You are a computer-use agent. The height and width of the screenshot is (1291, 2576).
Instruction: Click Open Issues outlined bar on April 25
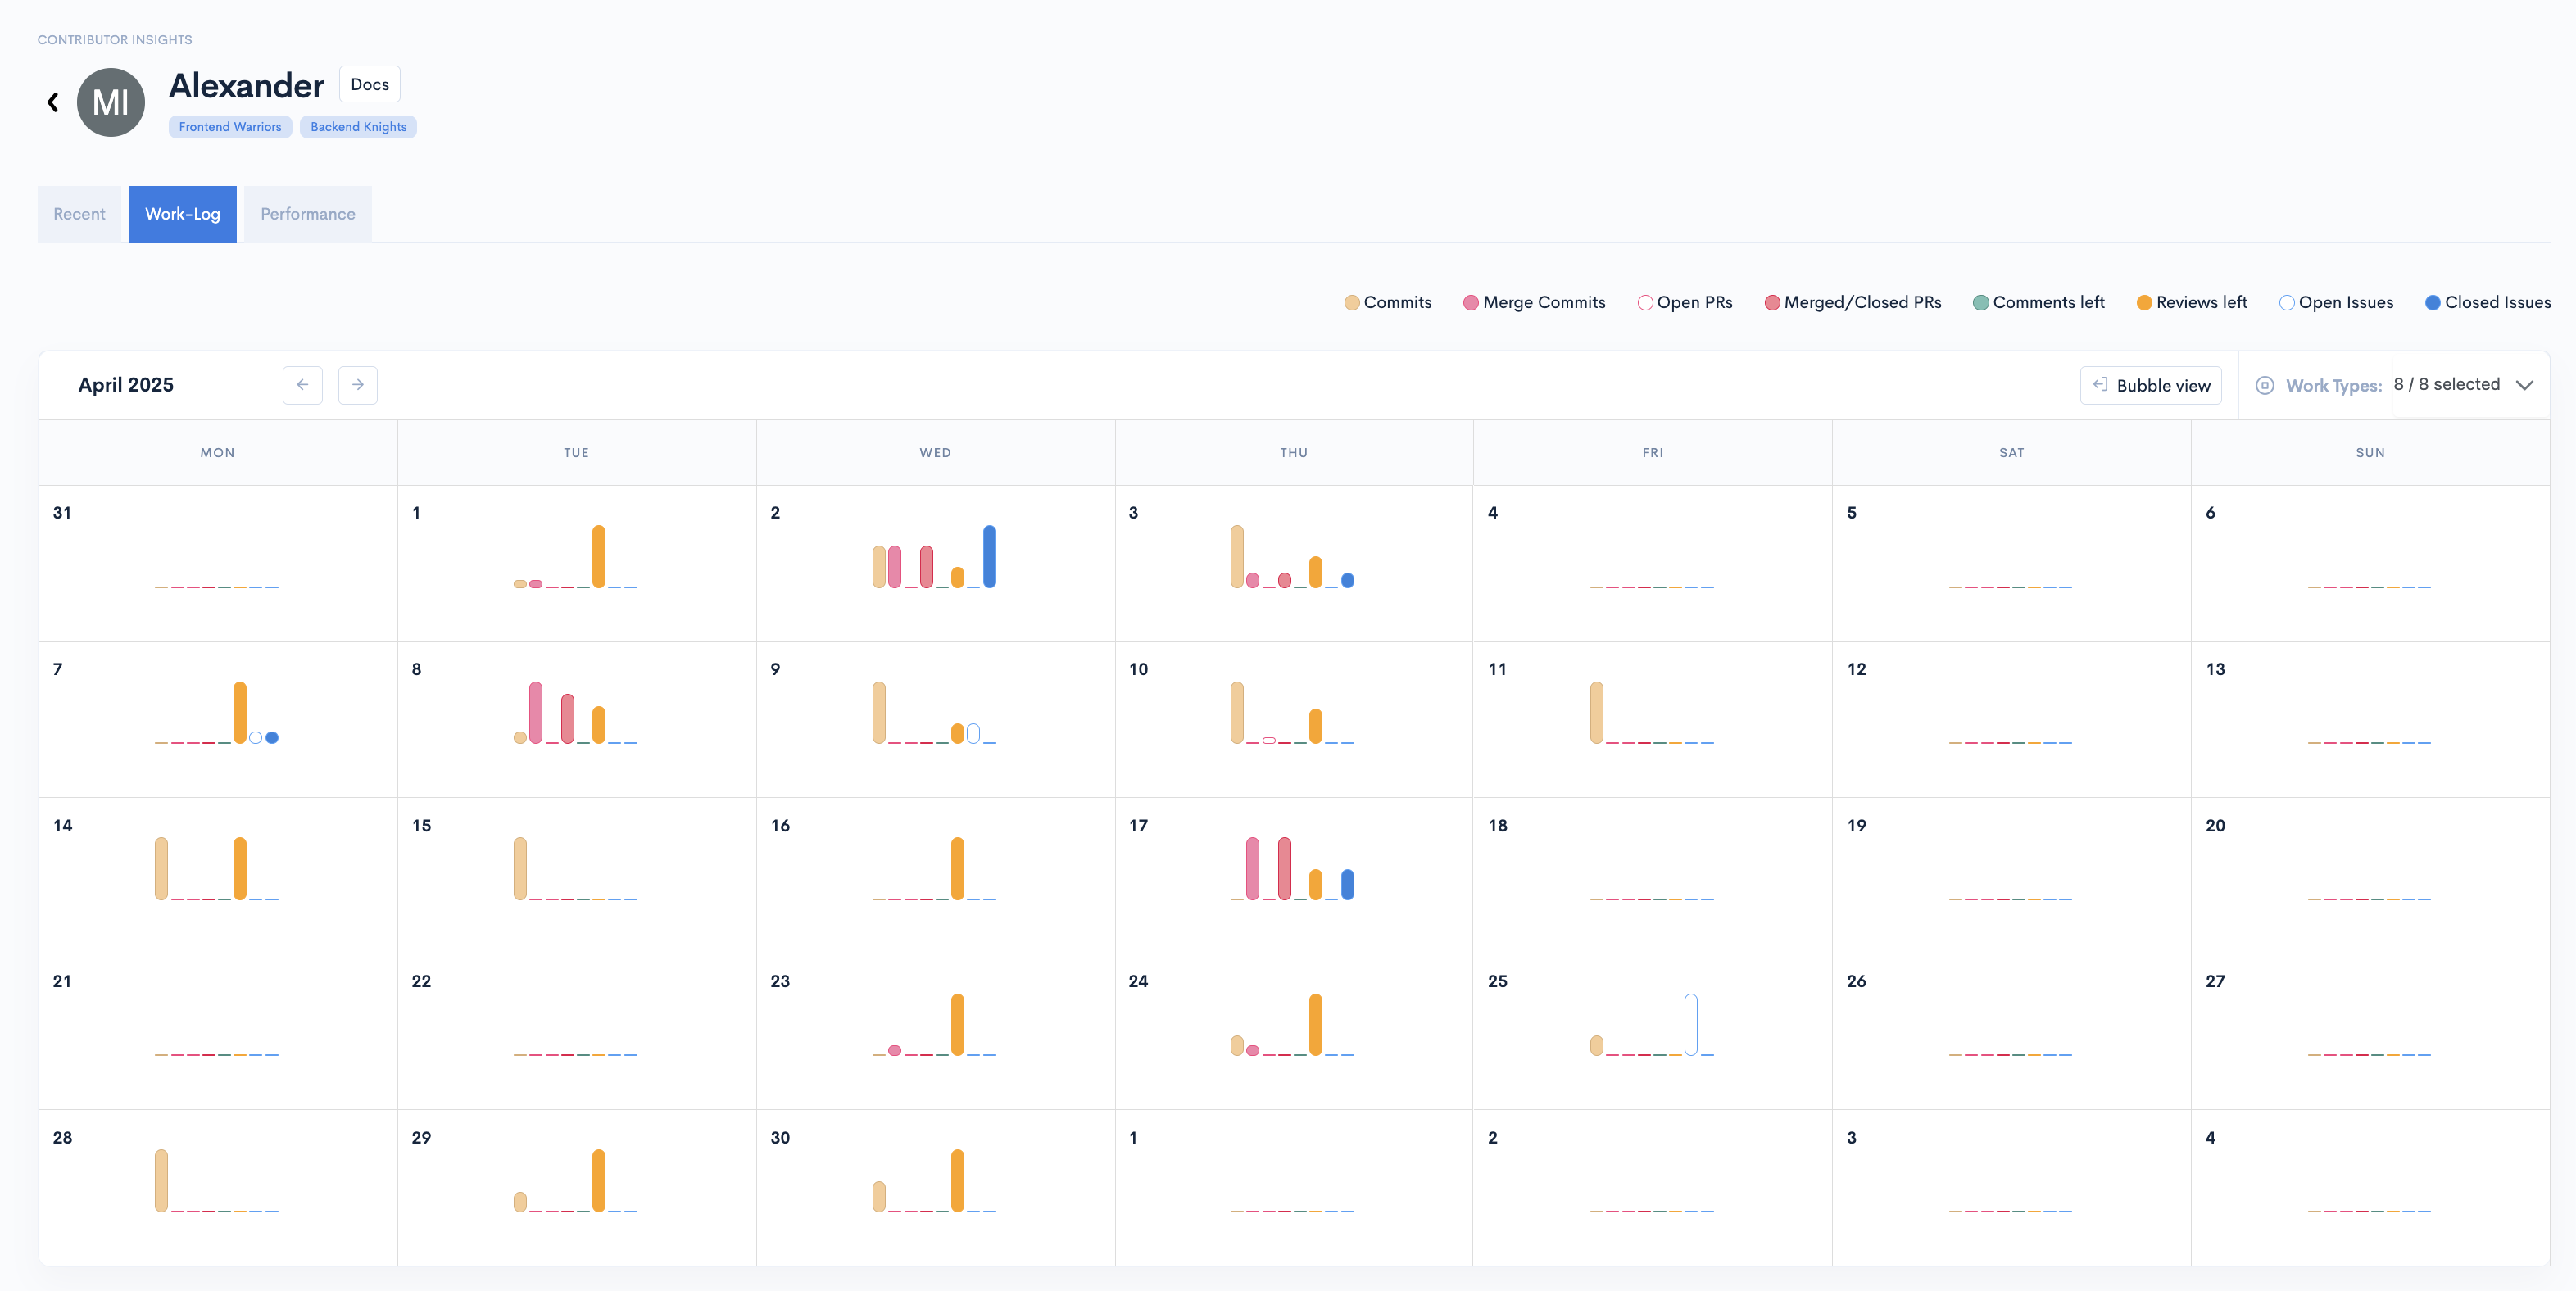pos(1690,1024)
